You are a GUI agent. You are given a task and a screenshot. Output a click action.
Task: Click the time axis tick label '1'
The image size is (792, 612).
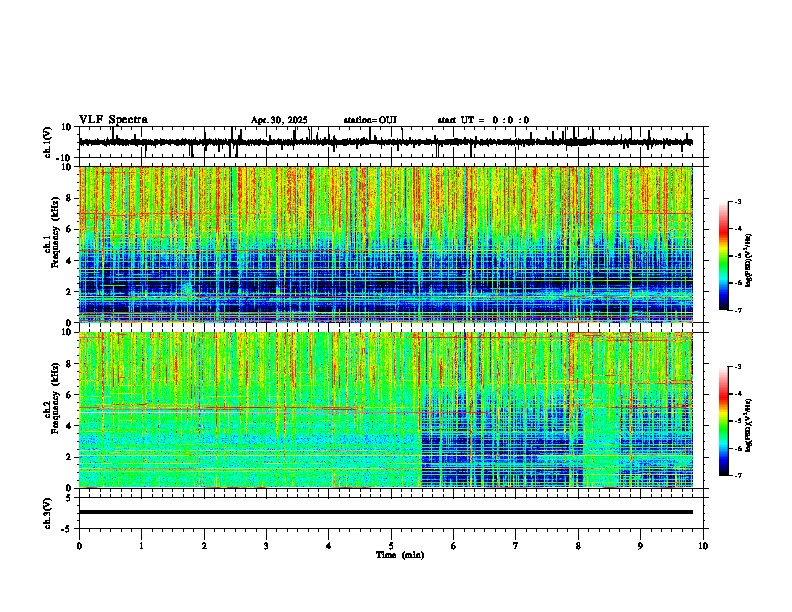(x=142, y=546)
